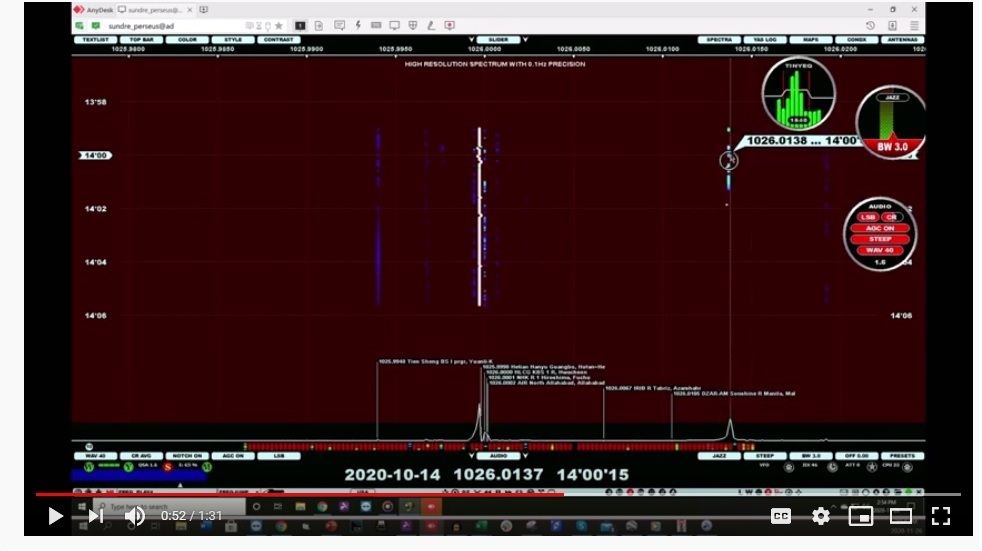Screen dimensions: 982x551
Task: Click the left arrow beside AUDIO
Action: point(472,456)
